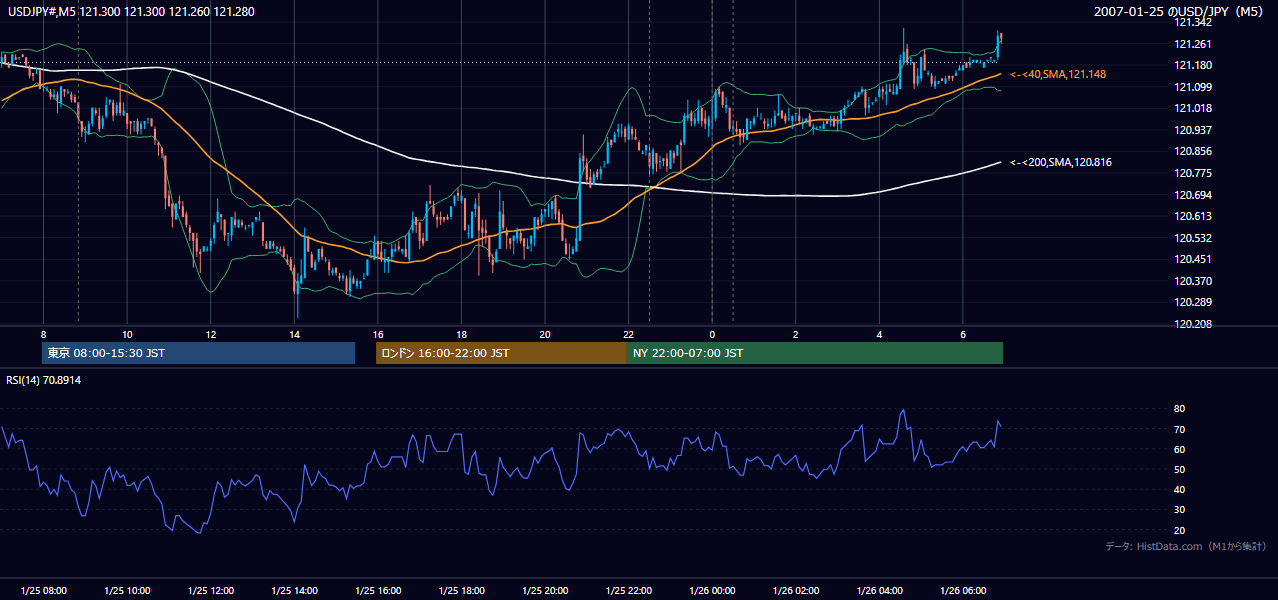The width and height of the screenshot is (1278, 600).
Task: Click the NY session bar 22:00-07:00 JST
Action: (815, 353)
